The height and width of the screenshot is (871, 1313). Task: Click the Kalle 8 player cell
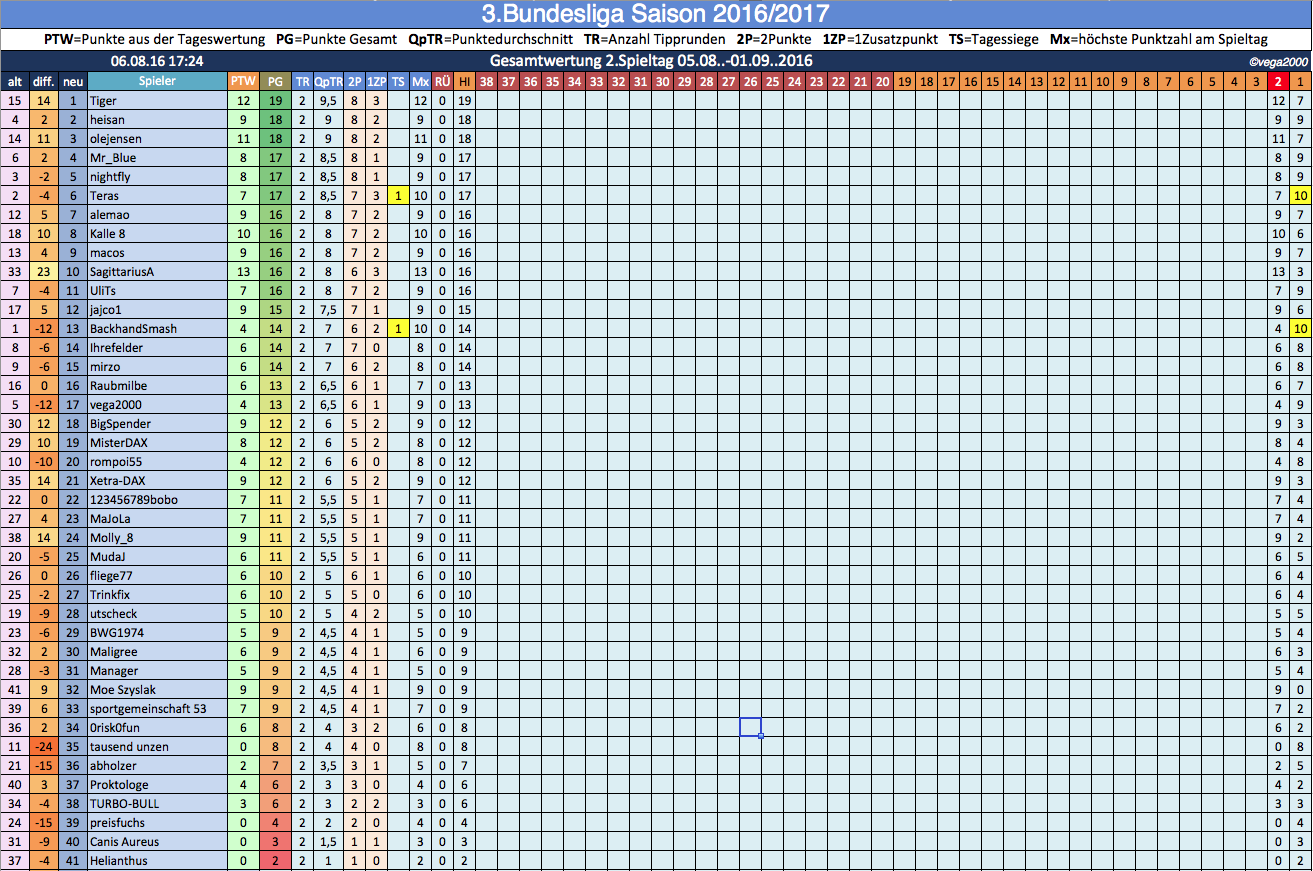pos(157,233)
